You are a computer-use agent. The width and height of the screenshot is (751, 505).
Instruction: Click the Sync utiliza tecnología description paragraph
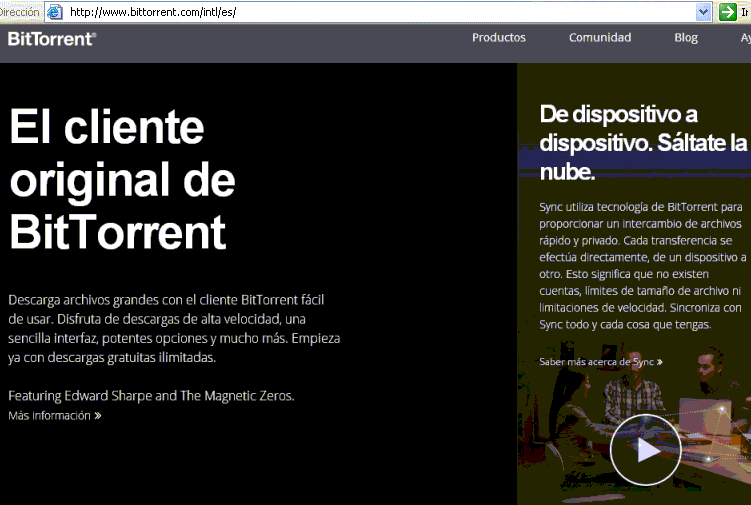point(642,265)
